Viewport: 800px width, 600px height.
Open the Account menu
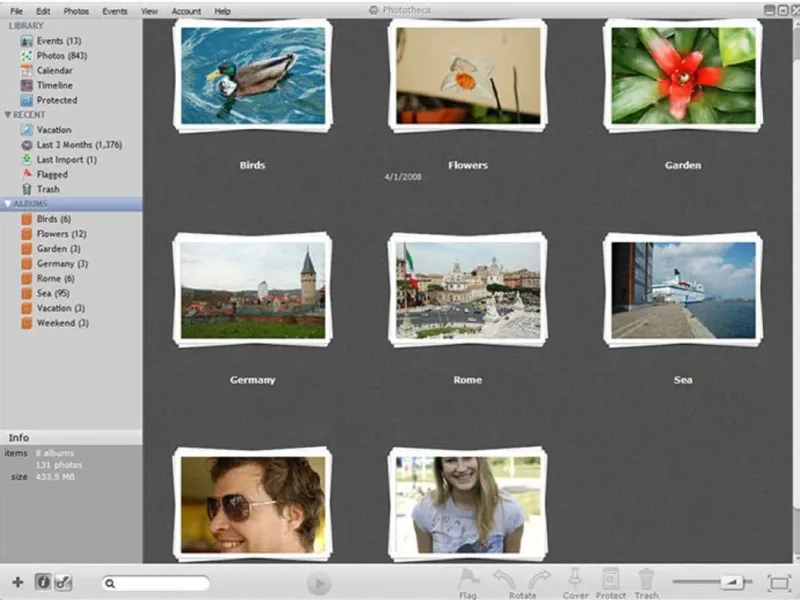tap(186, 11)
